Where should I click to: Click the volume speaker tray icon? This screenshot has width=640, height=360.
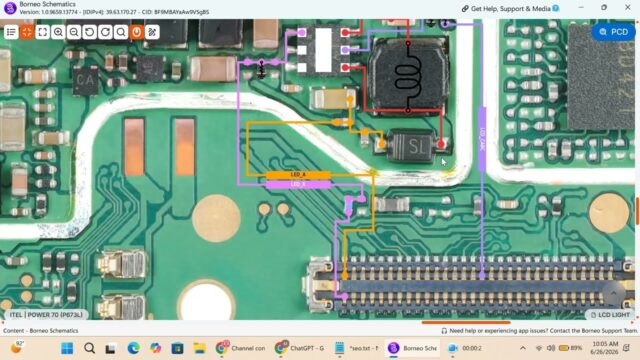click(551, 348)
